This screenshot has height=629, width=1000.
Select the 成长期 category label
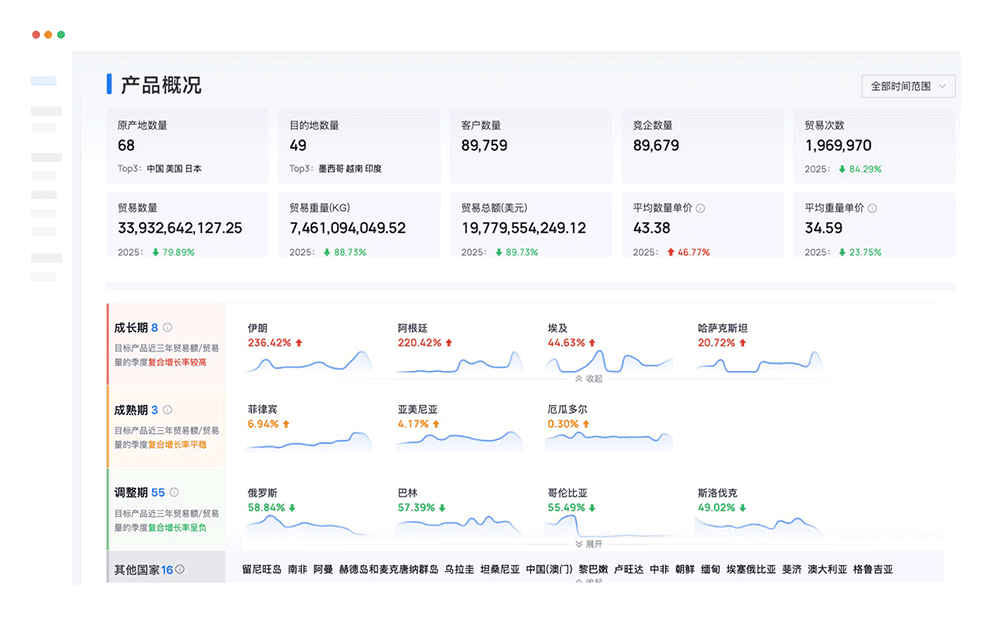130,327
